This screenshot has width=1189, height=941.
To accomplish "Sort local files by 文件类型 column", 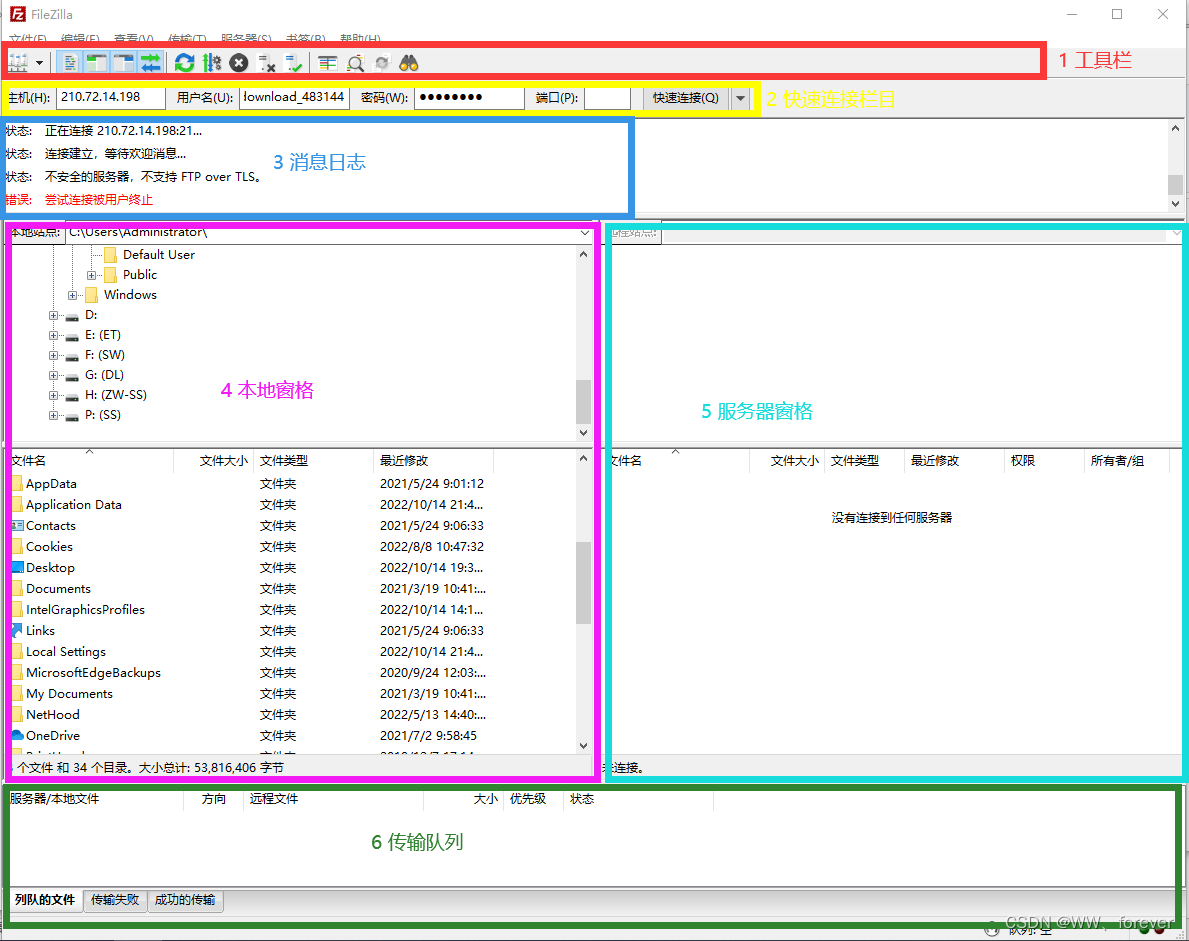I will pyautogui.click(x=313, y=460).
